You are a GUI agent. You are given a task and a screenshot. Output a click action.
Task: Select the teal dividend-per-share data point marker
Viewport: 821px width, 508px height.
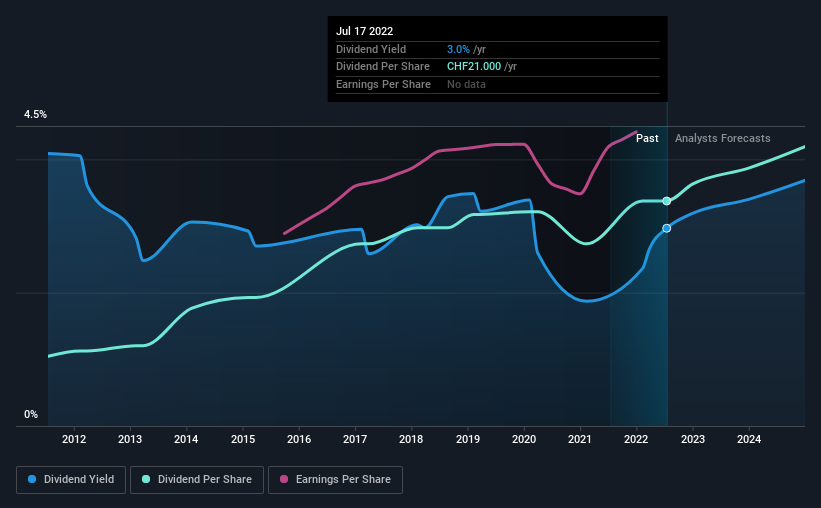tap(667, 201)
